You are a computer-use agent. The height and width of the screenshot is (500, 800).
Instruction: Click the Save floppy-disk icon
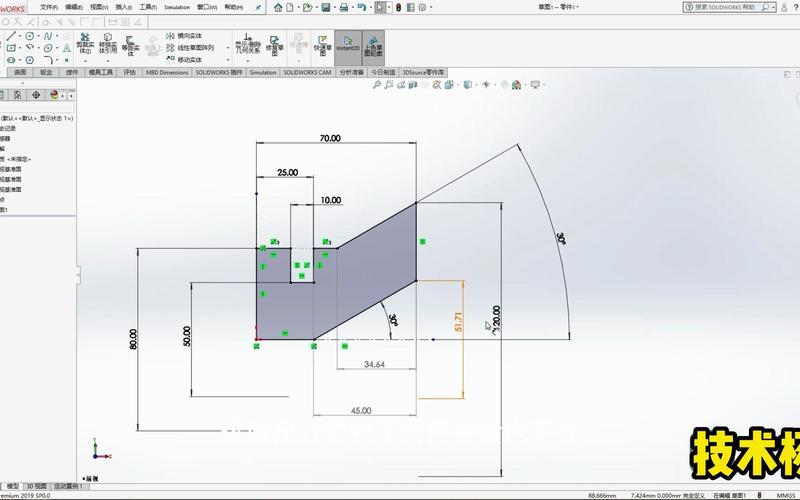326,7
